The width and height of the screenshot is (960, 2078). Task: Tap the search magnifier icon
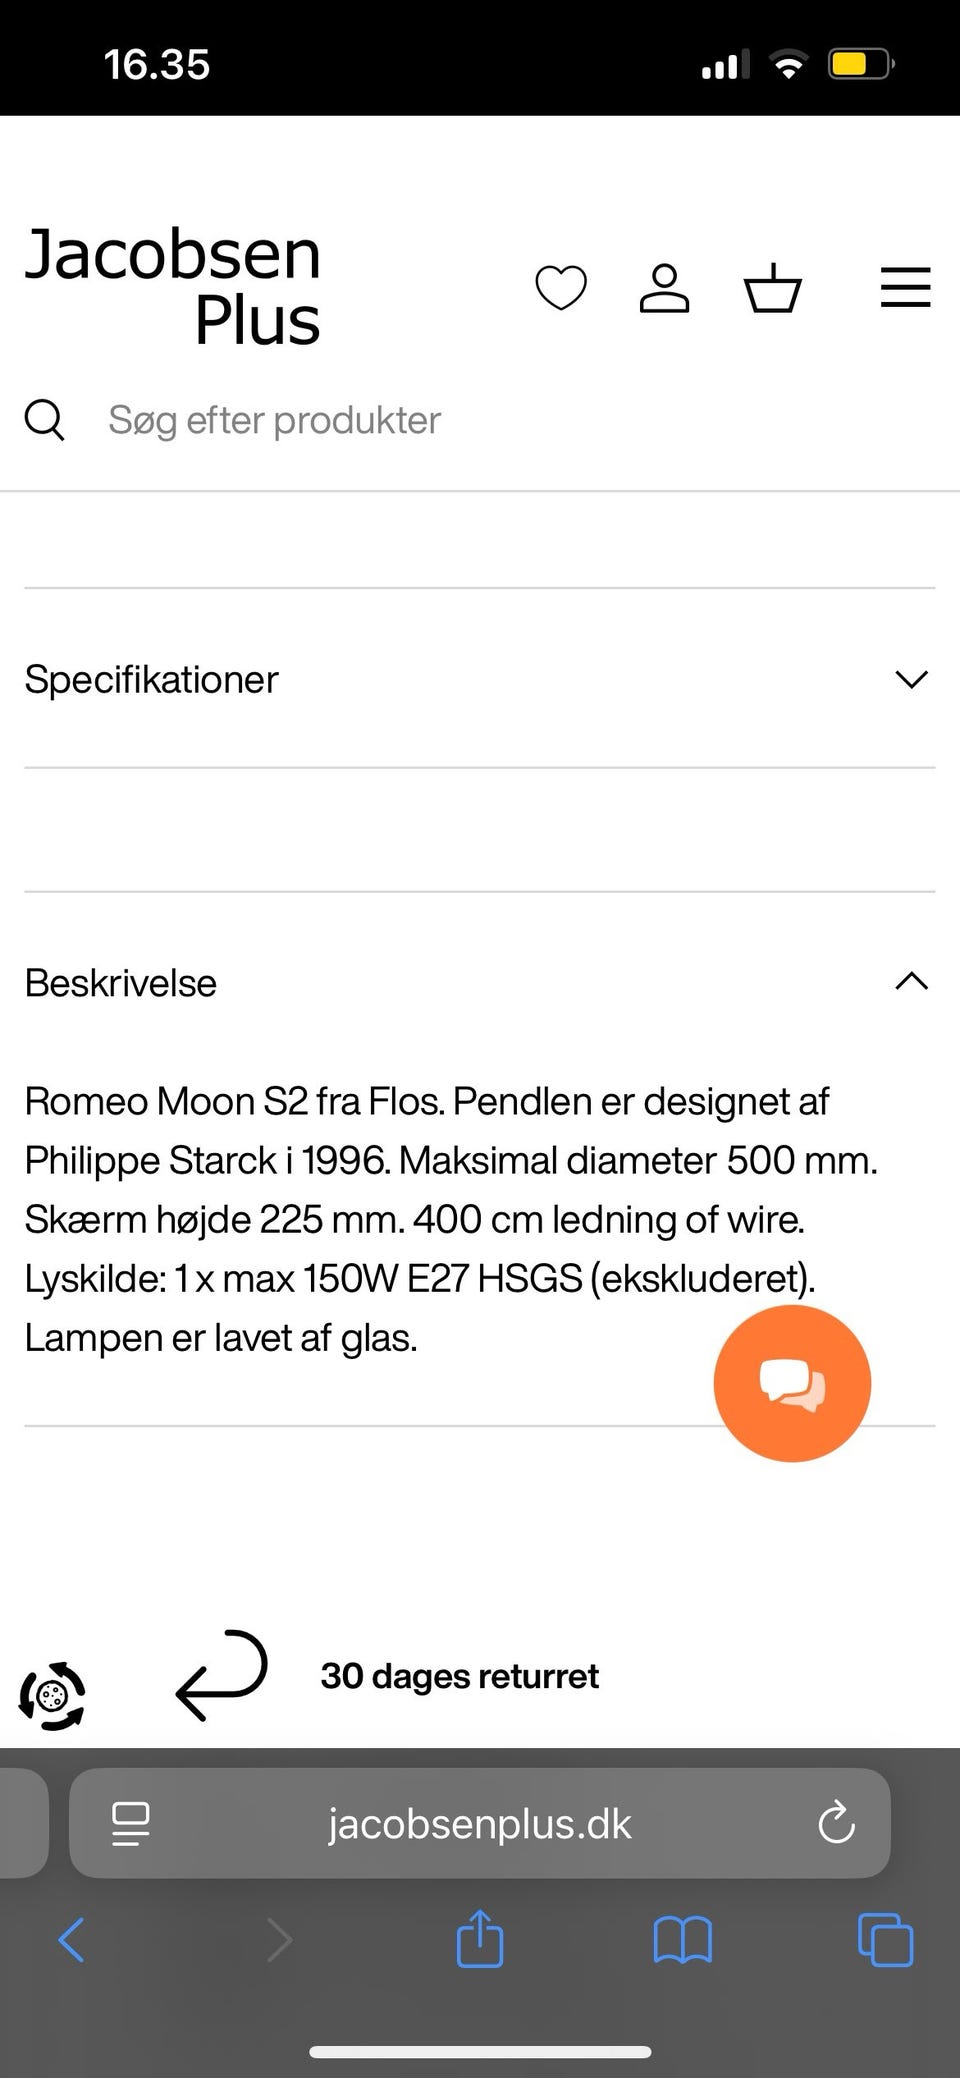pos(44,420)
